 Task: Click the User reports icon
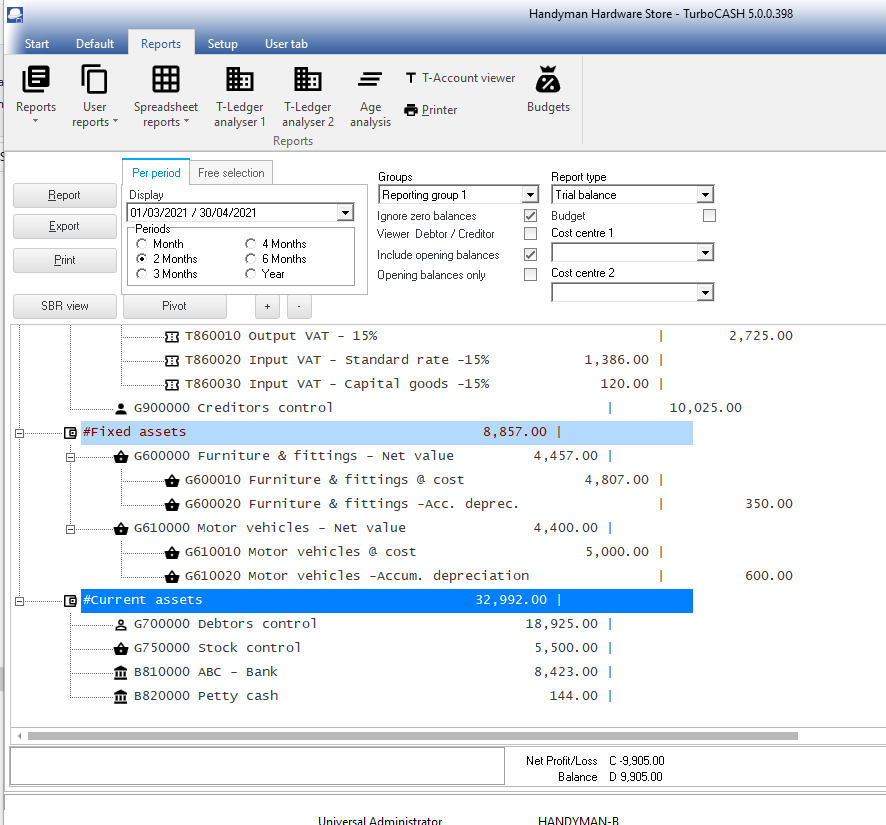(x=95, y=80)
